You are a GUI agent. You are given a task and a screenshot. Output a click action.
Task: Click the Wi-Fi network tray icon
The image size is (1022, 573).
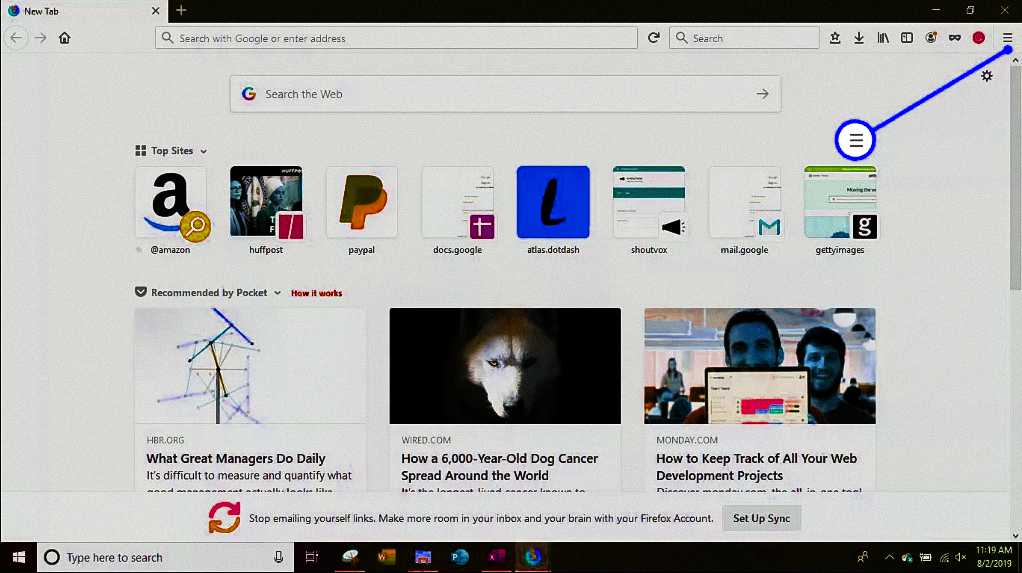(944, 557)
